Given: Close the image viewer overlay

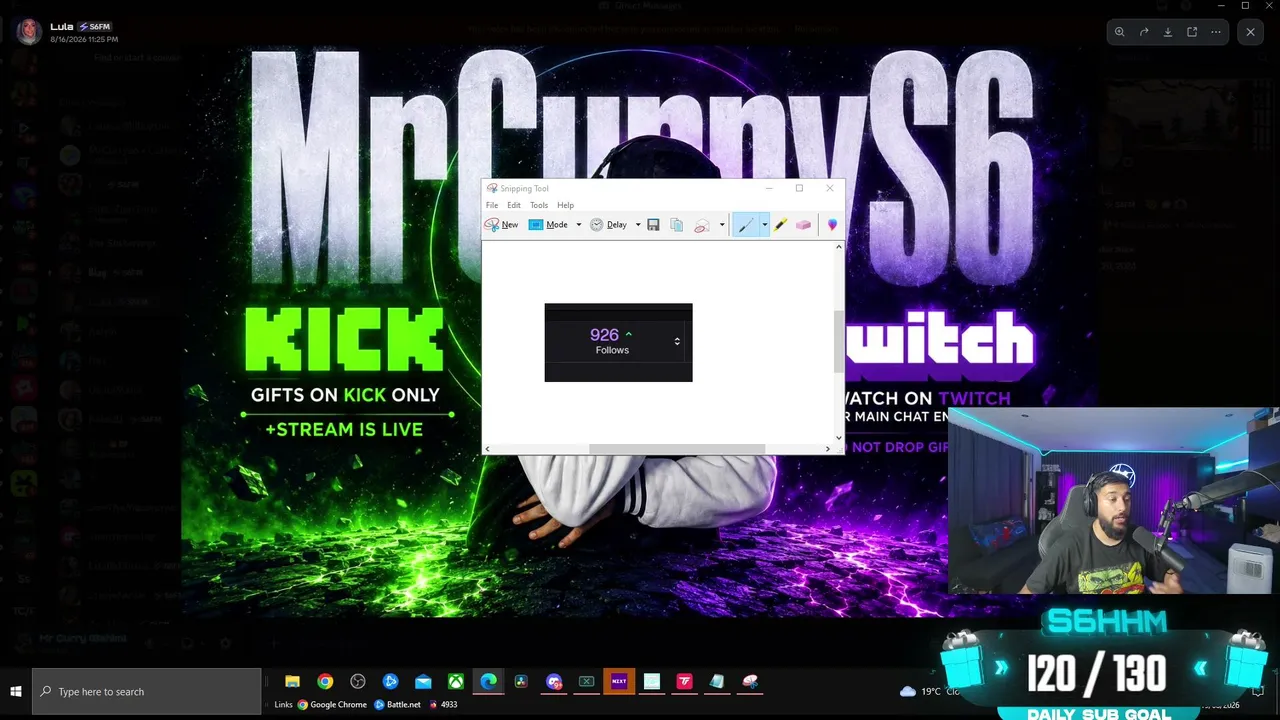Looking at the screenshot, I should (x=1250, y=32).
